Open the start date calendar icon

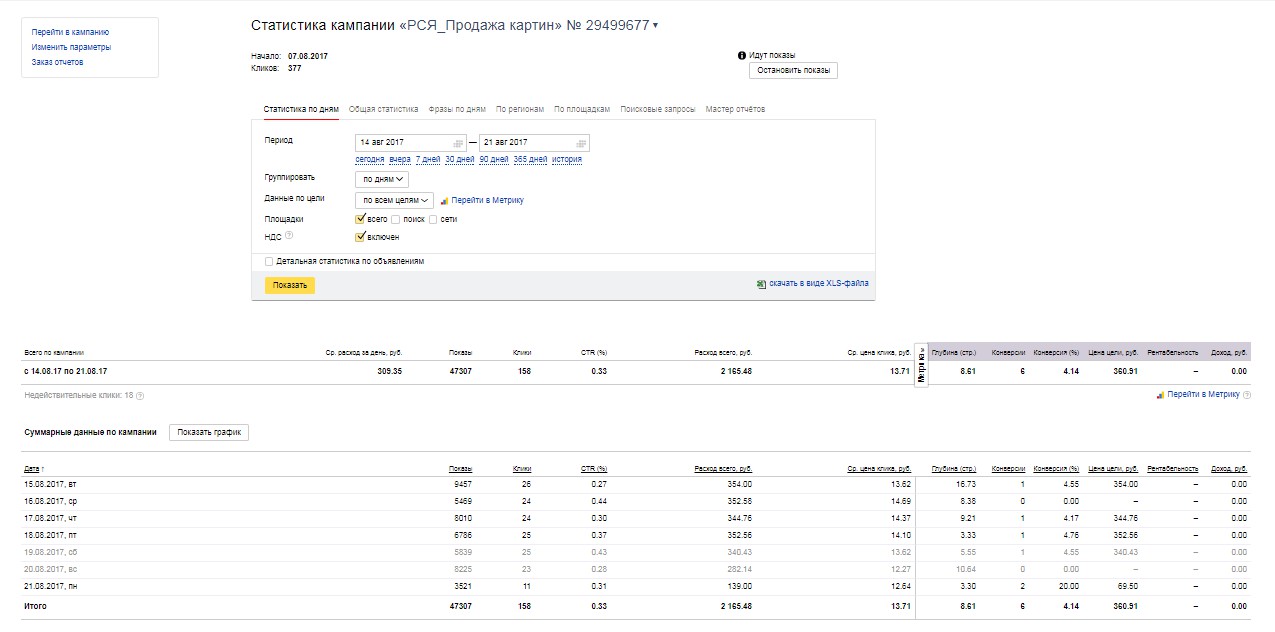click(x=458, y=143)
